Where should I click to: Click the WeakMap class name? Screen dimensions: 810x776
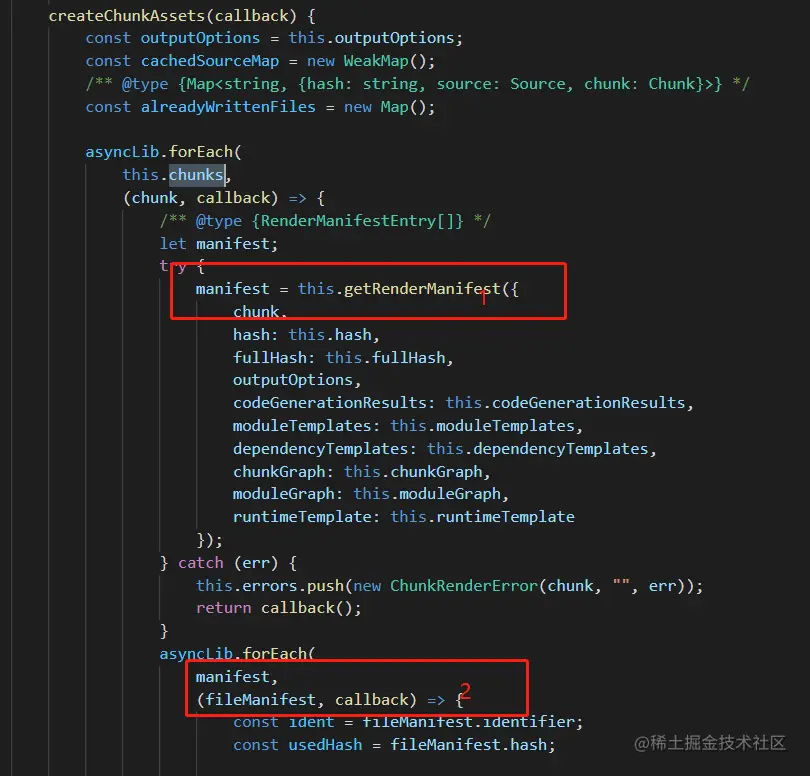click(376, 61)
